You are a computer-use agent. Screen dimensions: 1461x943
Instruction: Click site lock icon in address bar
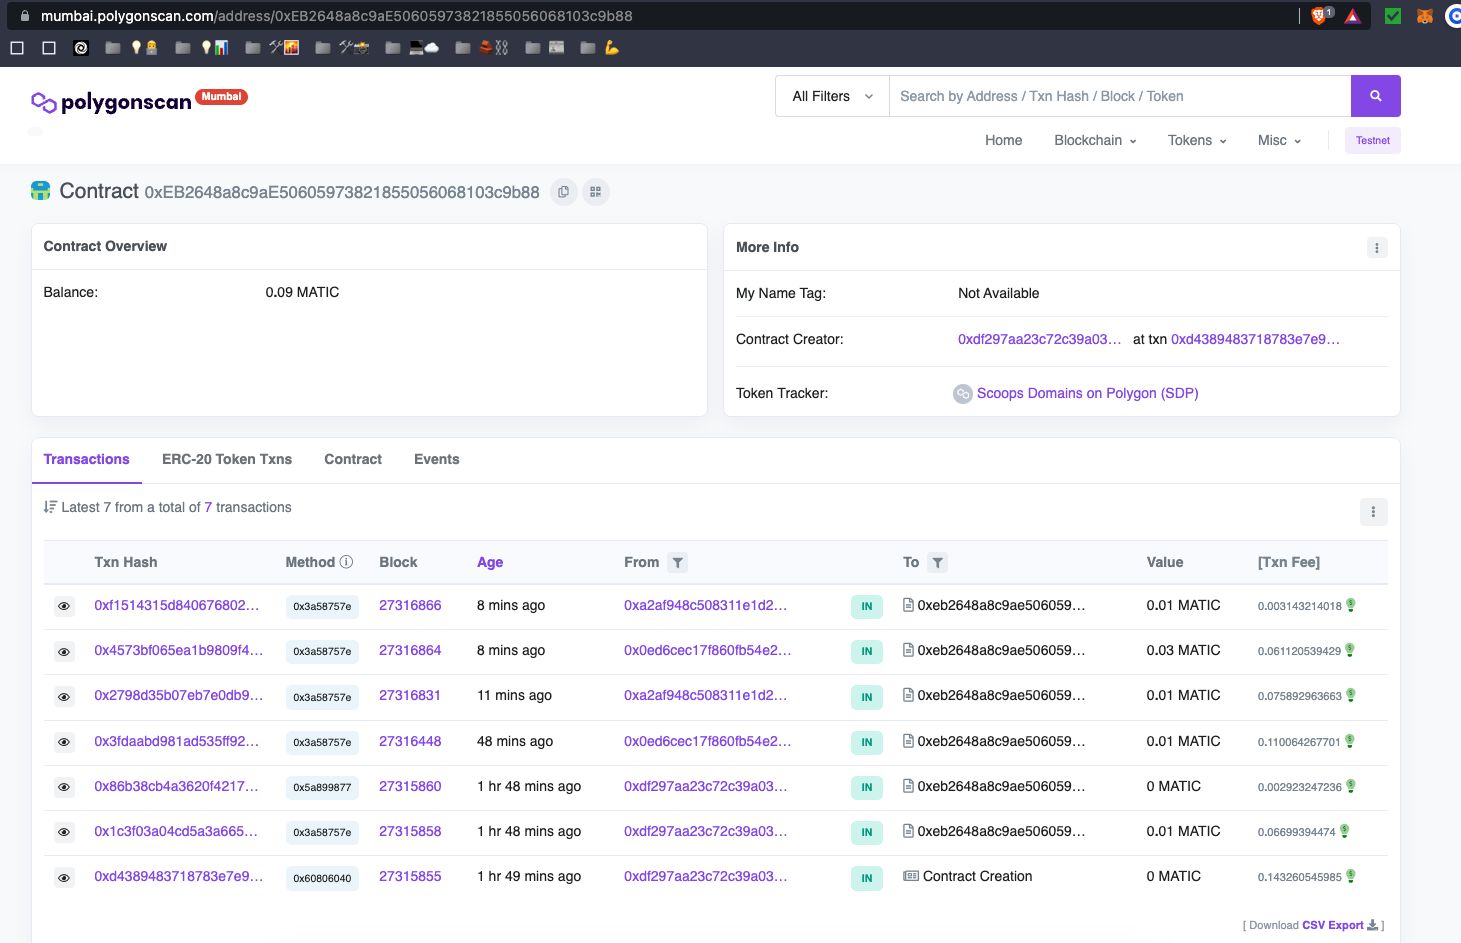click(25, 16)
